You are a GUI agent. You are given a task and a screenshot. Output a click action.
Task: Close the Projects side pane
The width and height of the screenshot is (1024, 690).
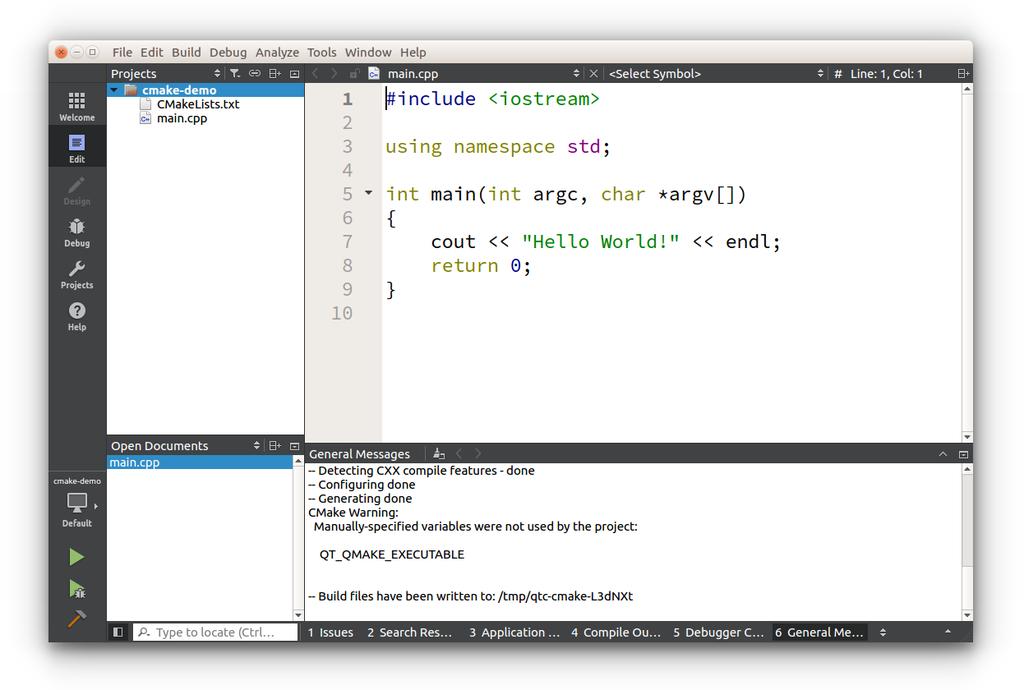[295, 74]
